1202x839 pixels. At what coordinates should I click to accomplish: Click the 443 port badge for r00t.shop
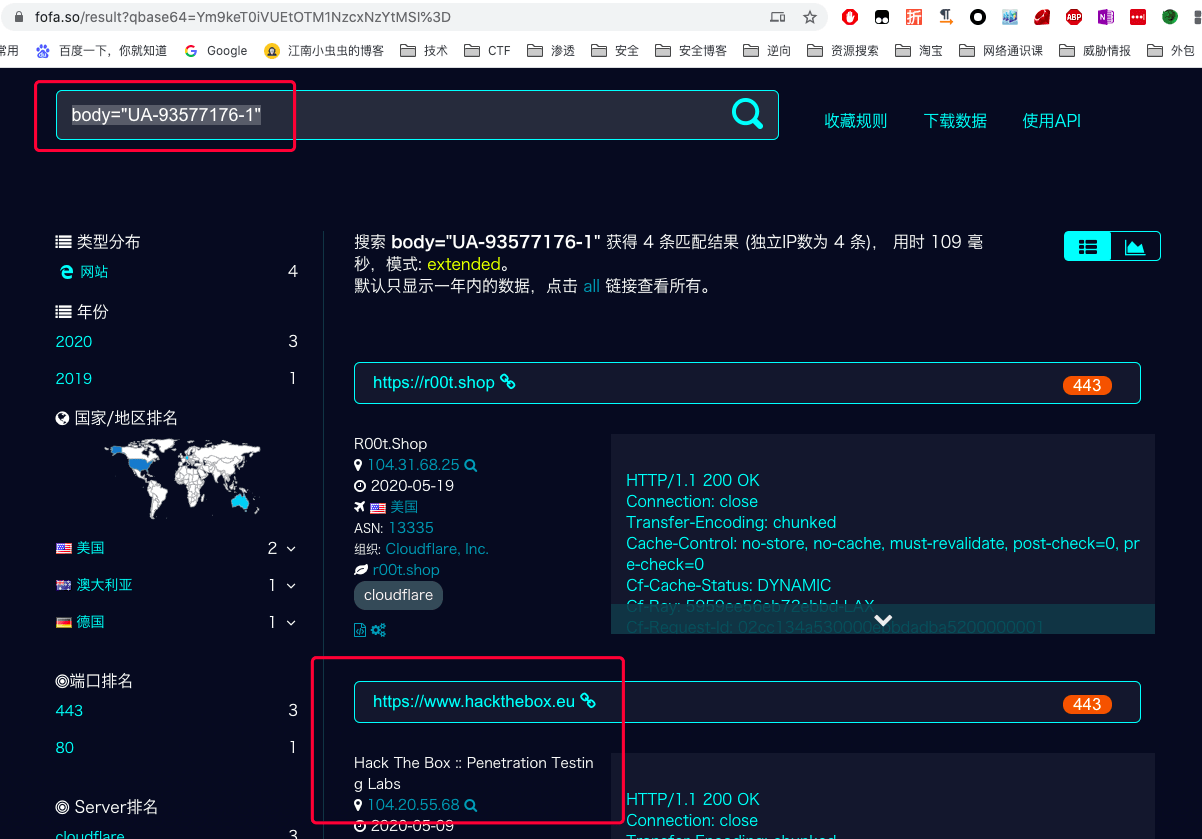(1087, 385)
